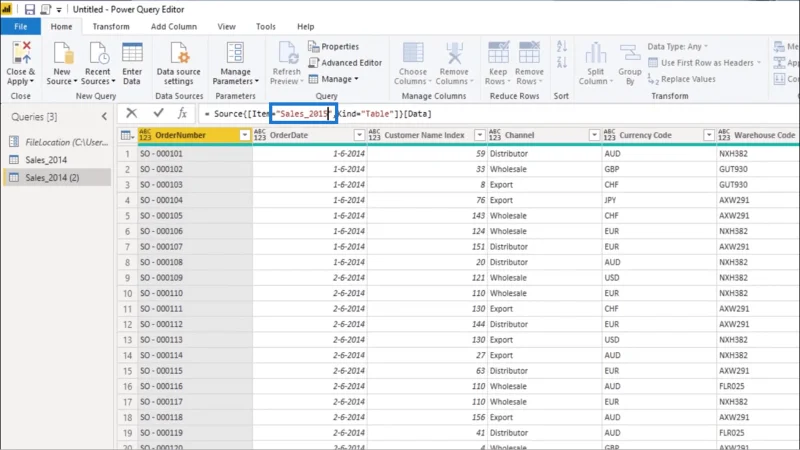Click the Remove Rows icon

click(529, 53)
